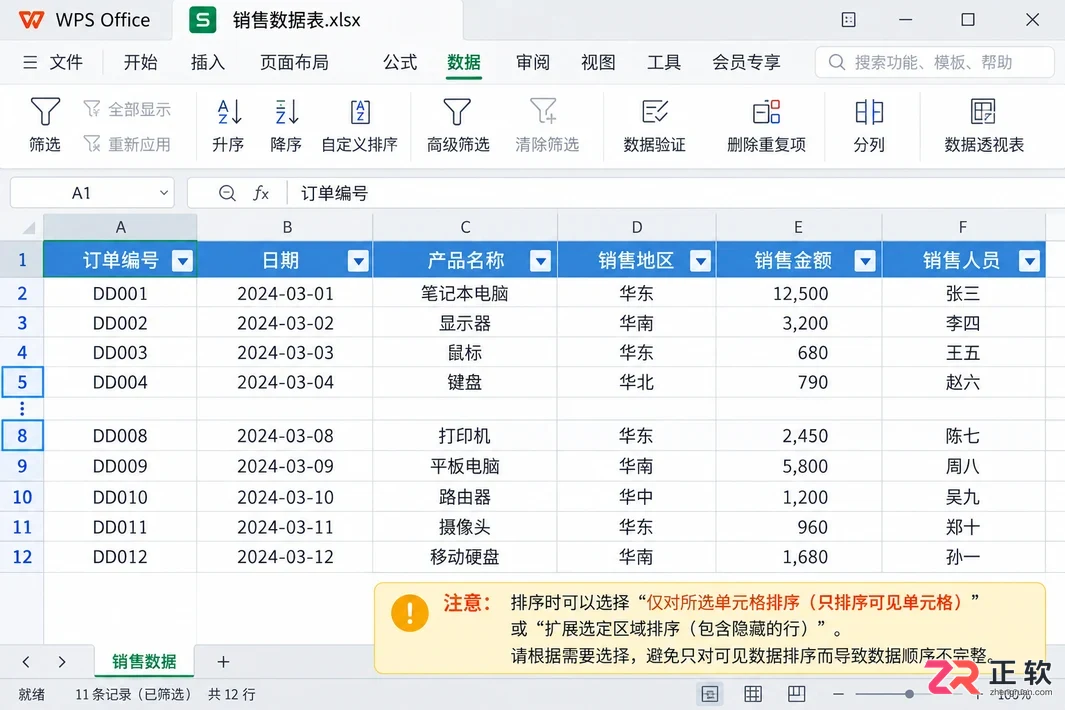Click cell 华中

pyautogui.click(x=636, y=497)
